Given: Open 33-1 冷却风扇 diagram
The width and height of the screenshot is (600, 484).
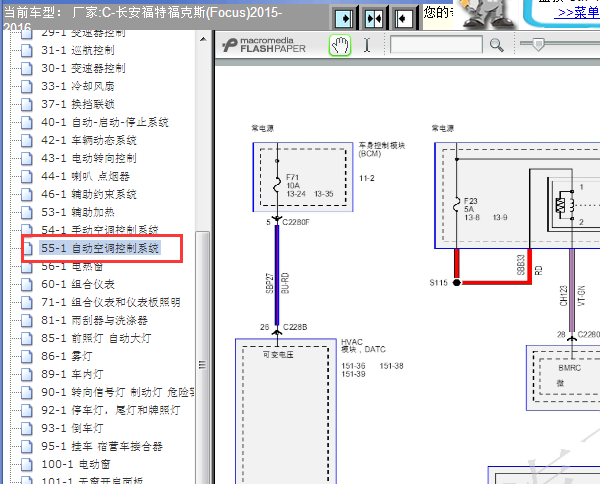Looking at the screenshot, I should [x=78, y=86].
